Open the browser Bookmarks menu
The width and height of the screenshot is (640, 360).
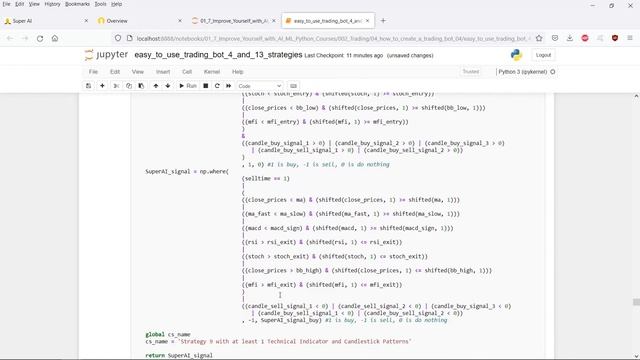77,4
